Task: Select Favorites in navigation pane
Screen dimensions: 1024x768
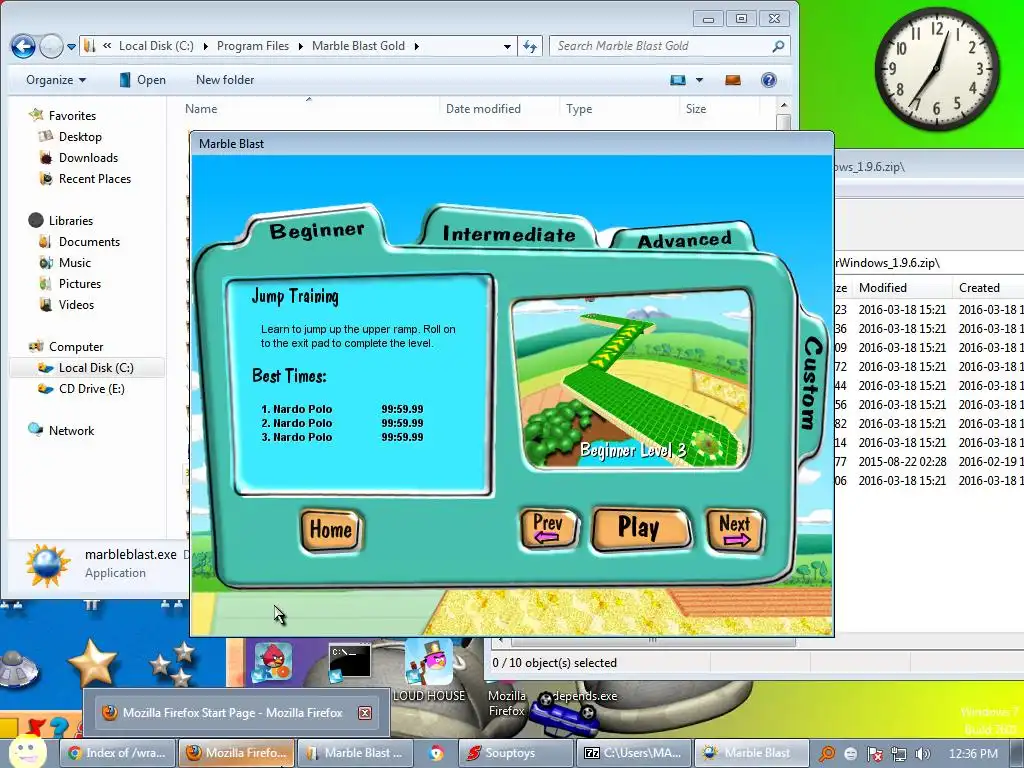Action: [72, 116]
